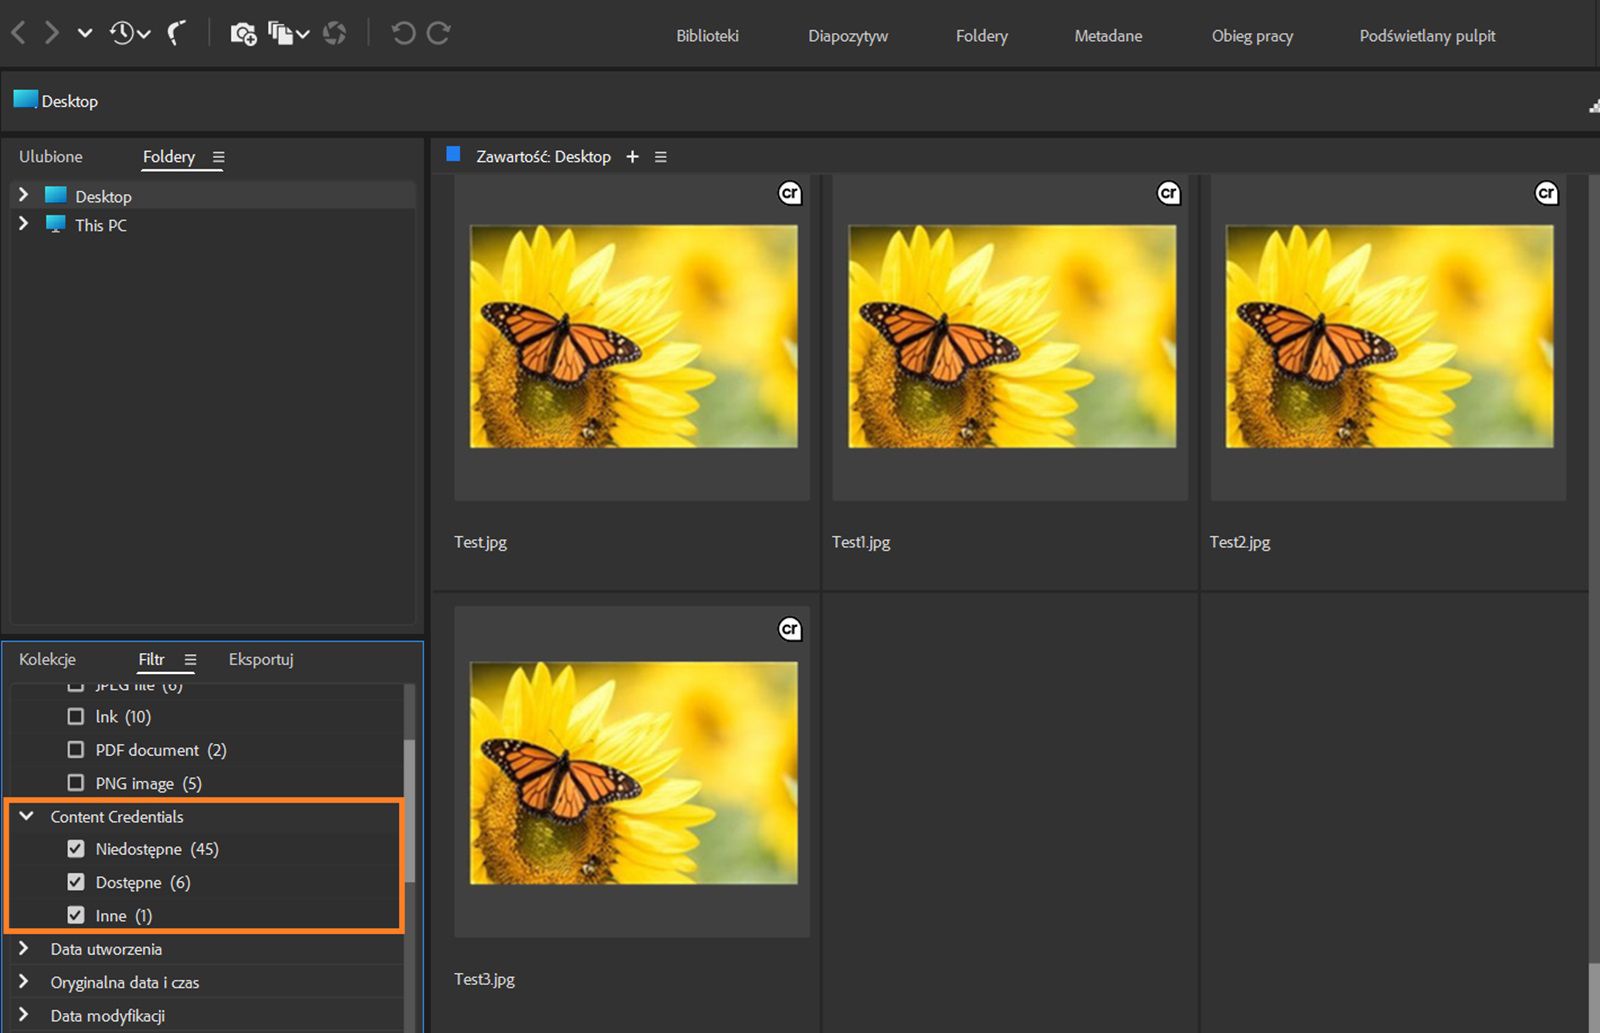1600x1033 pixels.
Task: Rotate clockwise with the redo arrow icon
Action: point(439,33)
